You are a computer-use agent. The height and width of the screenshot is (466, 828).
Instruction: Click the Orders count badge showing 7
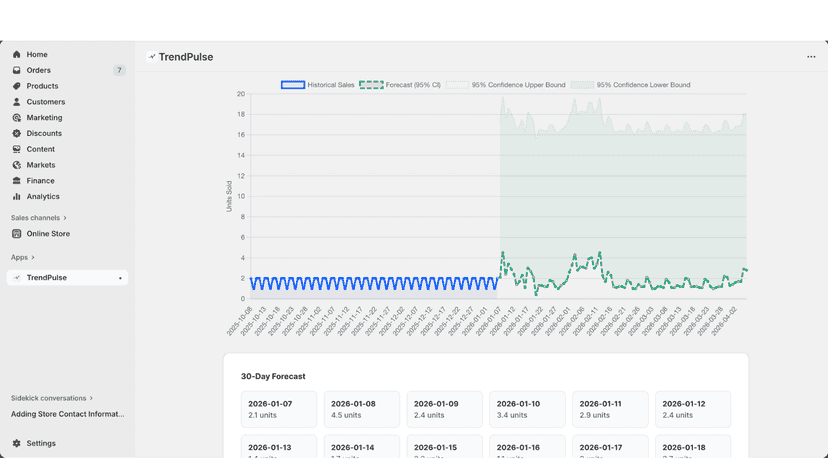click(119, 70)
